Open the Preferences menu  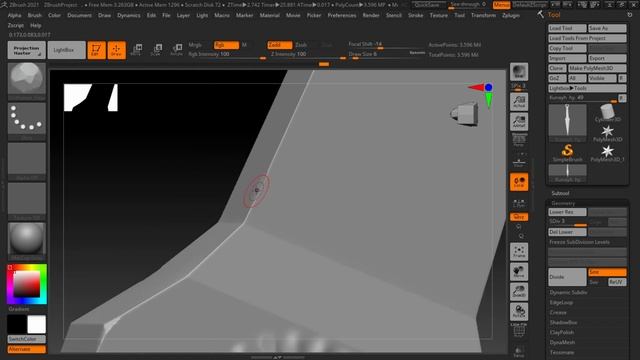[342, 16]
